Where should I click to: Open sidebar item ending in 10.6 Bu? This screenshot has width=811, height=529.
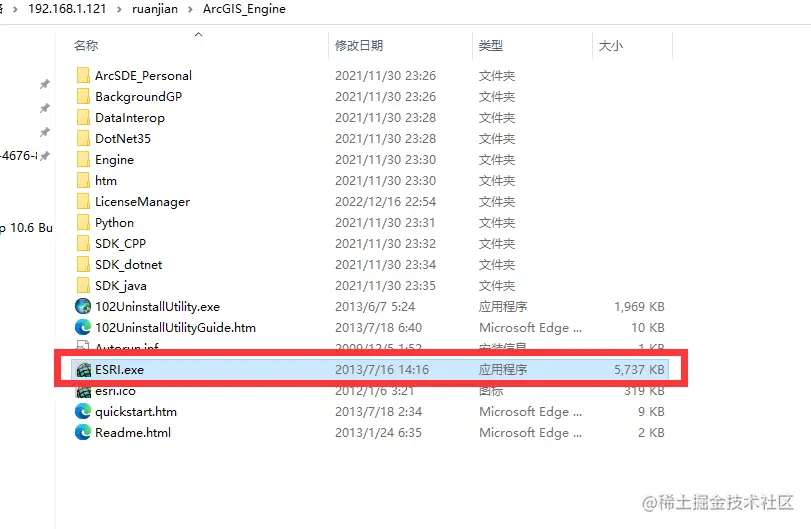coord(26,228)
